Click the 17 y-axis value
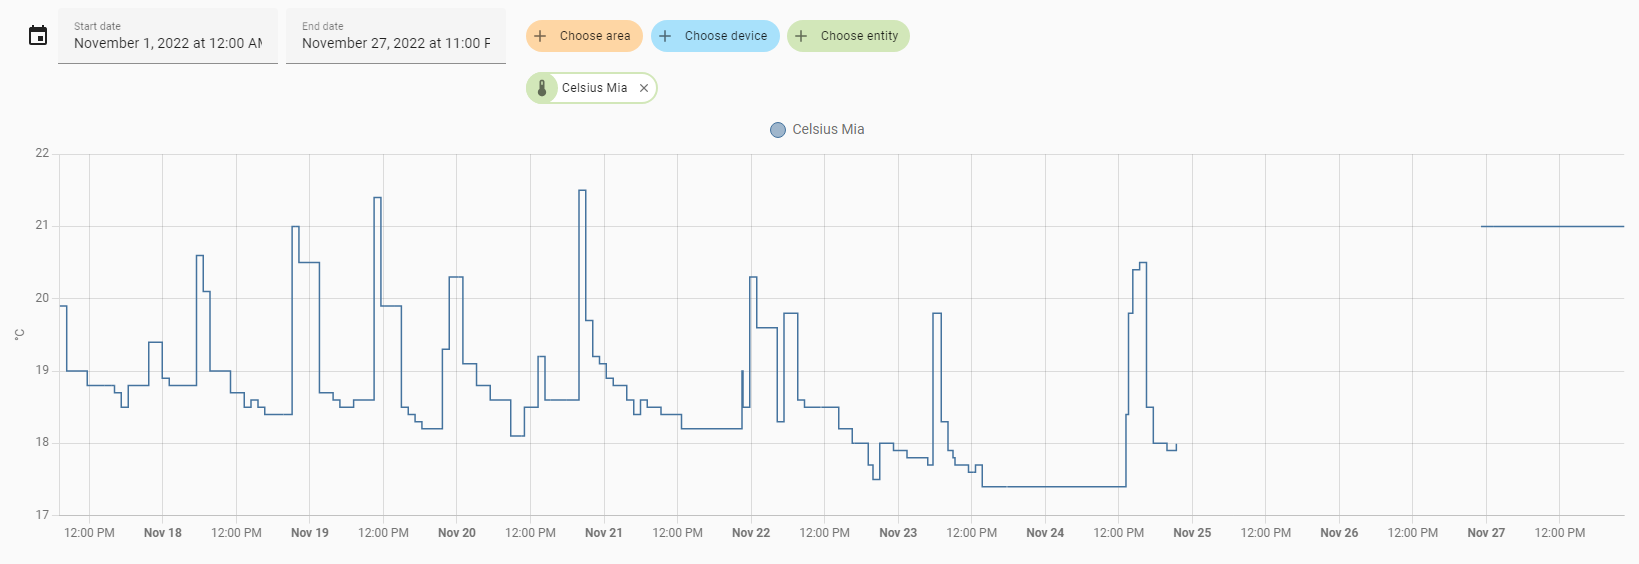1639x564 pixels. pos(42,515)
